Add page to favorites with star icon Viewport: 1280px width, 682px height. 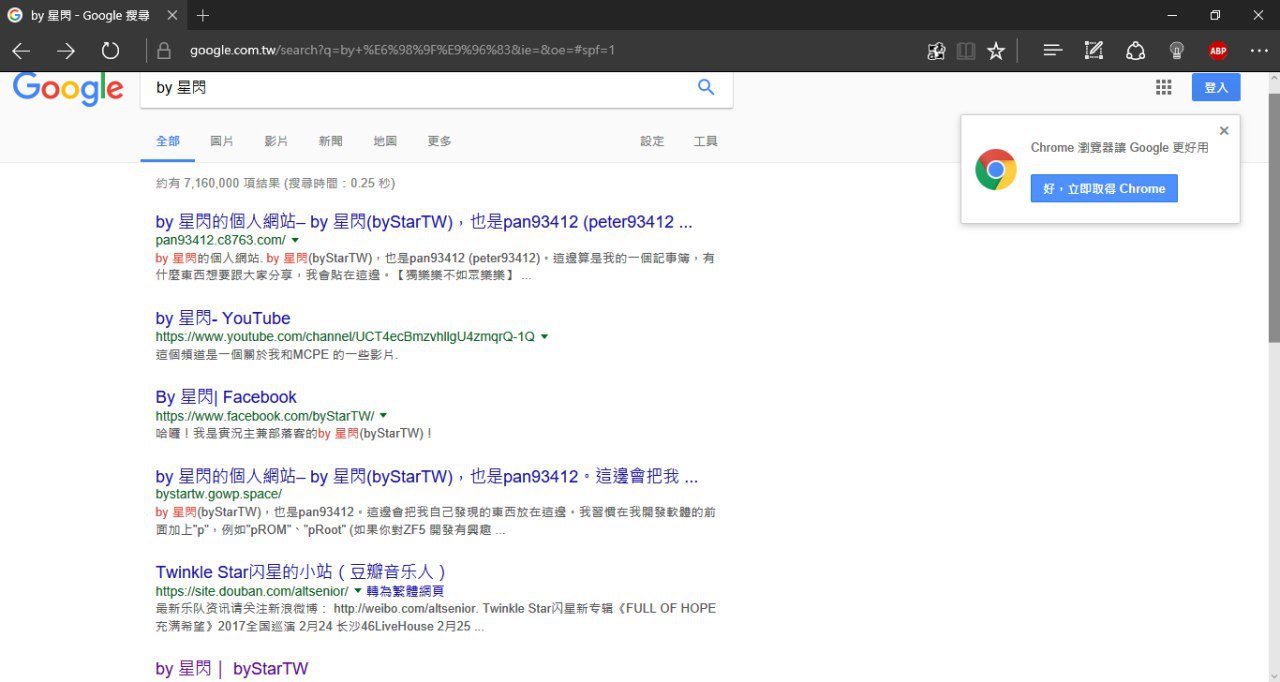click(x=996, y=51)
